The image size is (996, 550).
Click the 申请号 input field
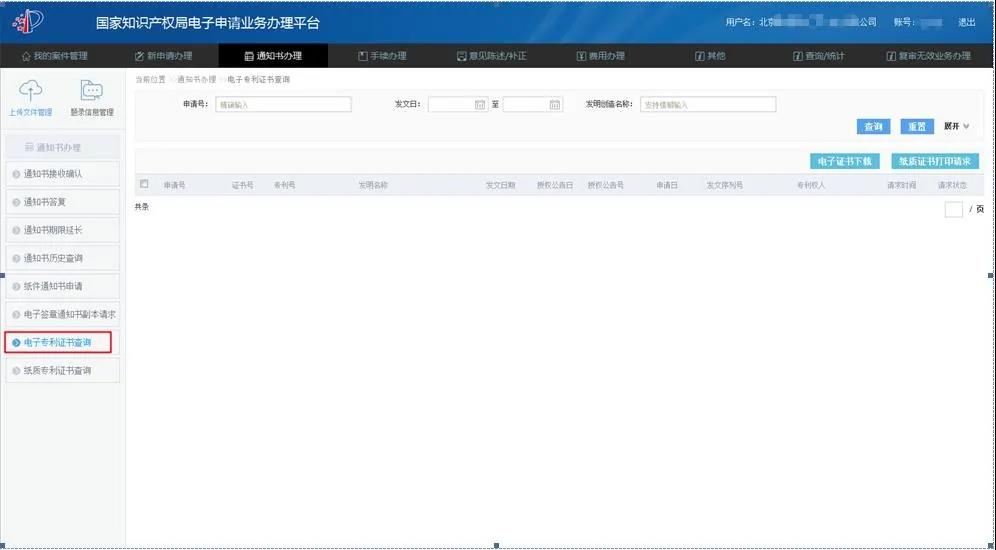[283, 104]
